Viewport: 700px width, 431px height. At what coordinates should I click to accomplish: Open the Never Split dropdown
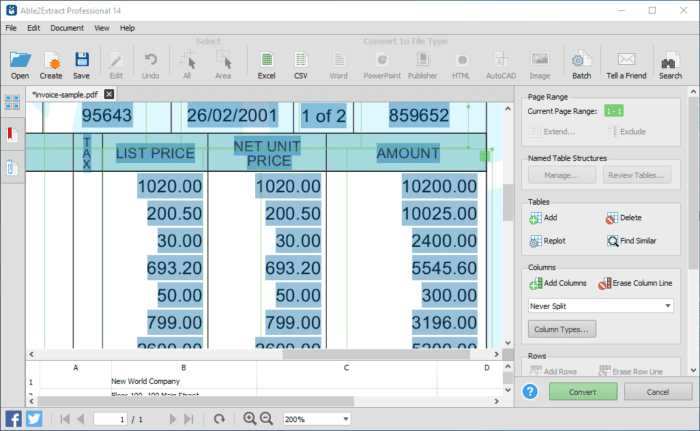[600, 306]
